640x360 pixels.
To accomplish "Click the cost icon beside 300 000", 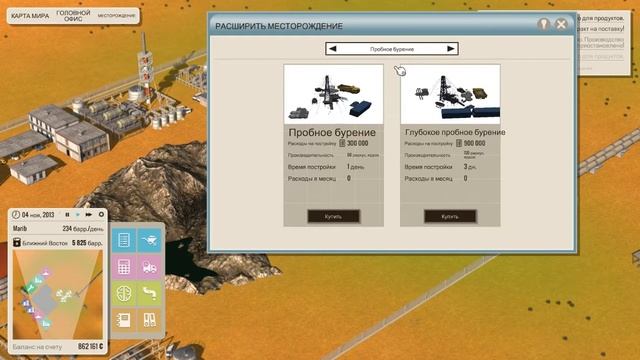I will coord(342,143).
